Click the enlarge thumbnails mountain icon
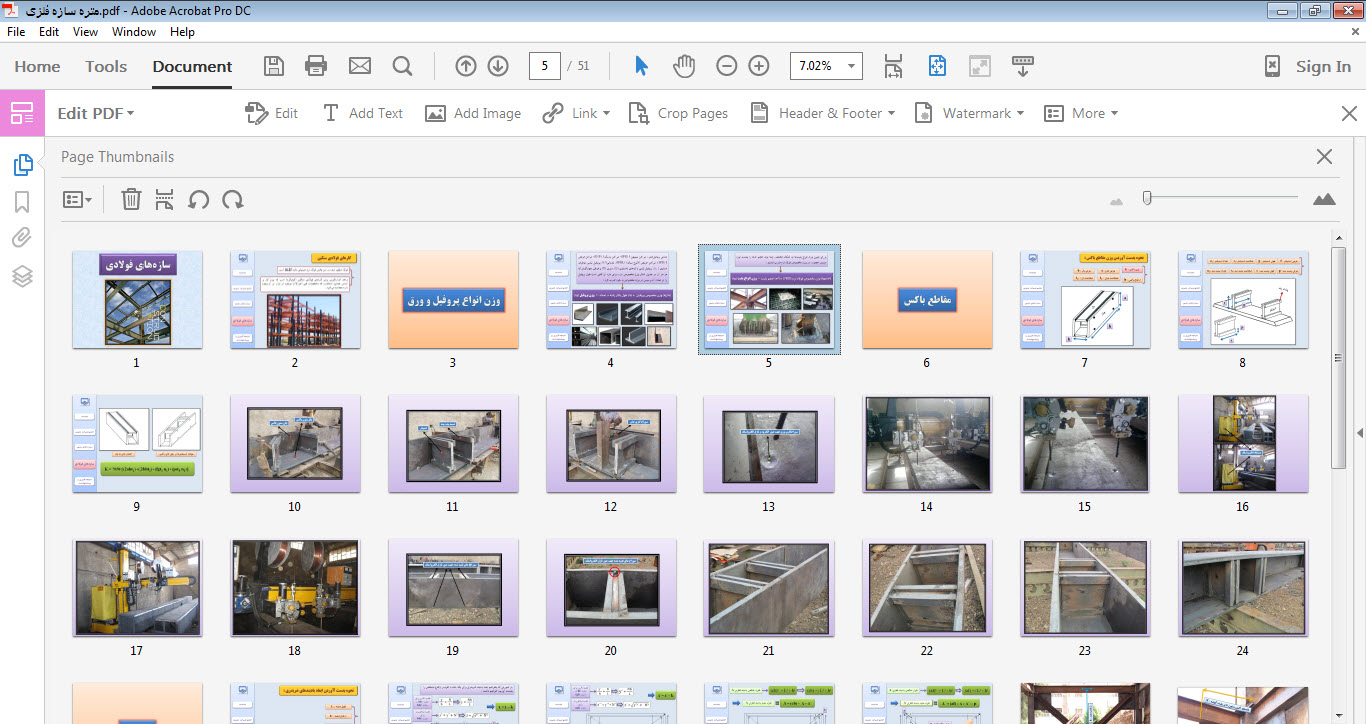Image resolution: width=1366 pixels, height=724 pixels. [x=1324, y=199]
